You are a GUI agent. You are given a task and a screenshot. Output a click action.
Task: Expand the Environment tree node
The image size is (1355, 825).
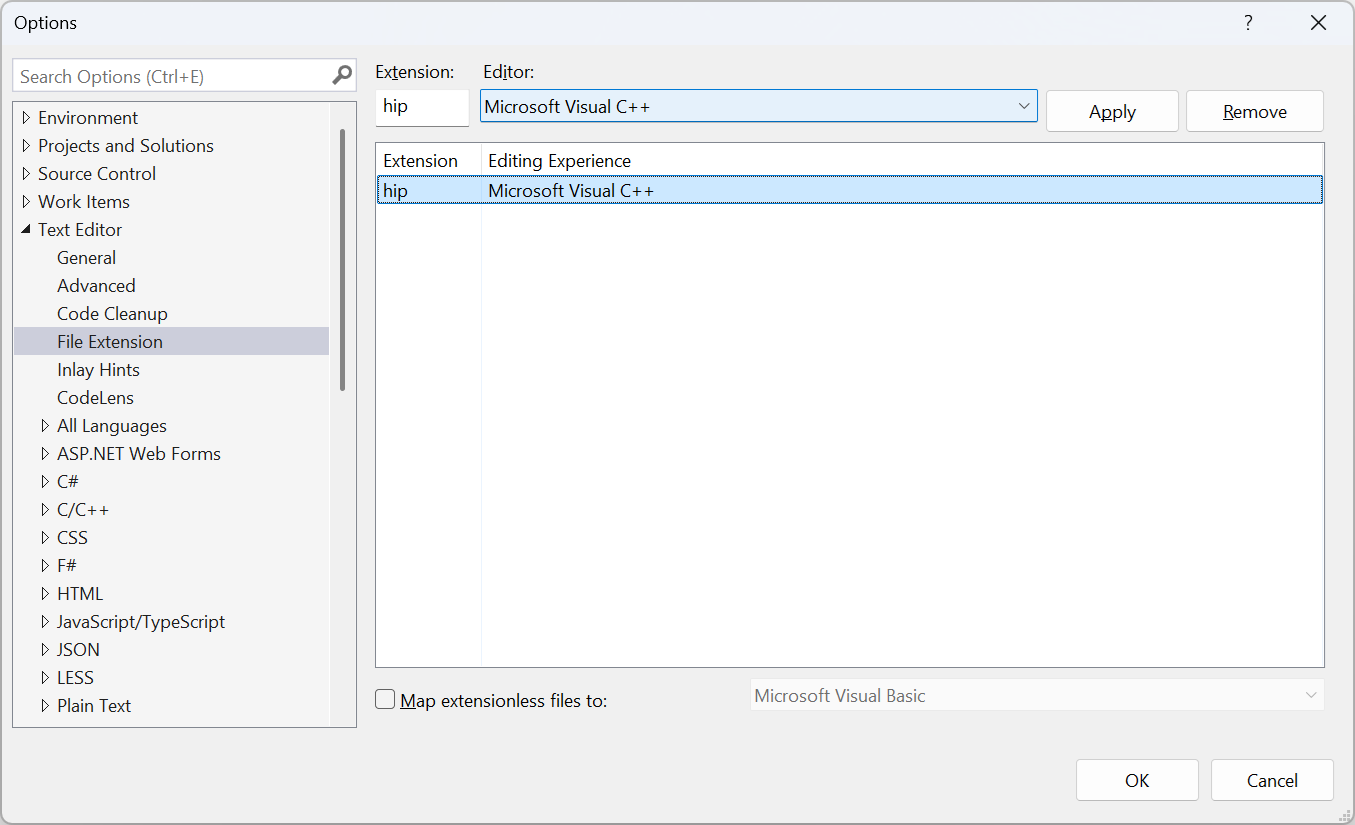(26, 118)
